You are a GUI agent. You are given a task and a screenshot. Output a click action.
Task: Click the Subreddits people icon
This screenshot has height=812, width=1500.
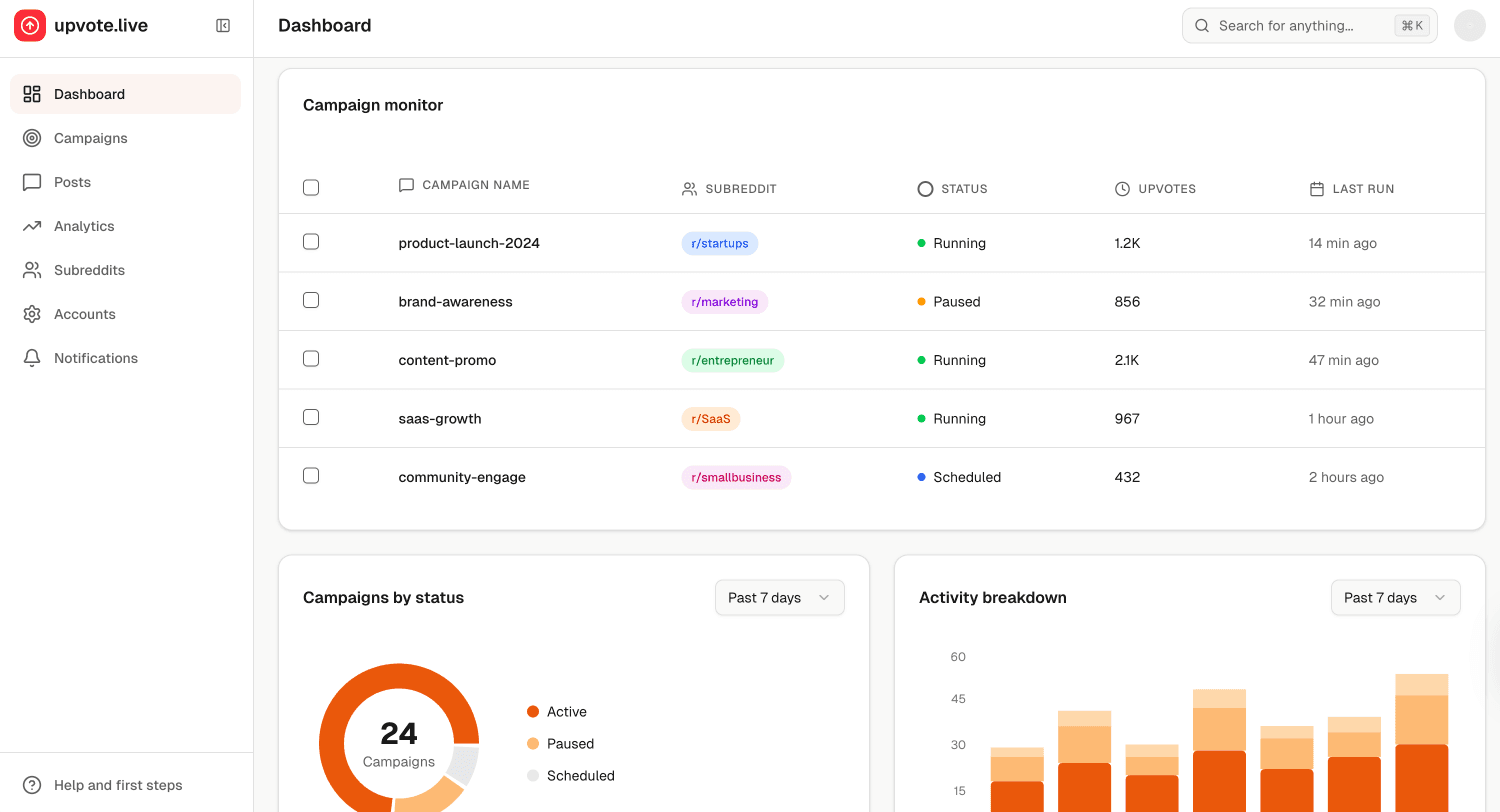pos(31,270)
